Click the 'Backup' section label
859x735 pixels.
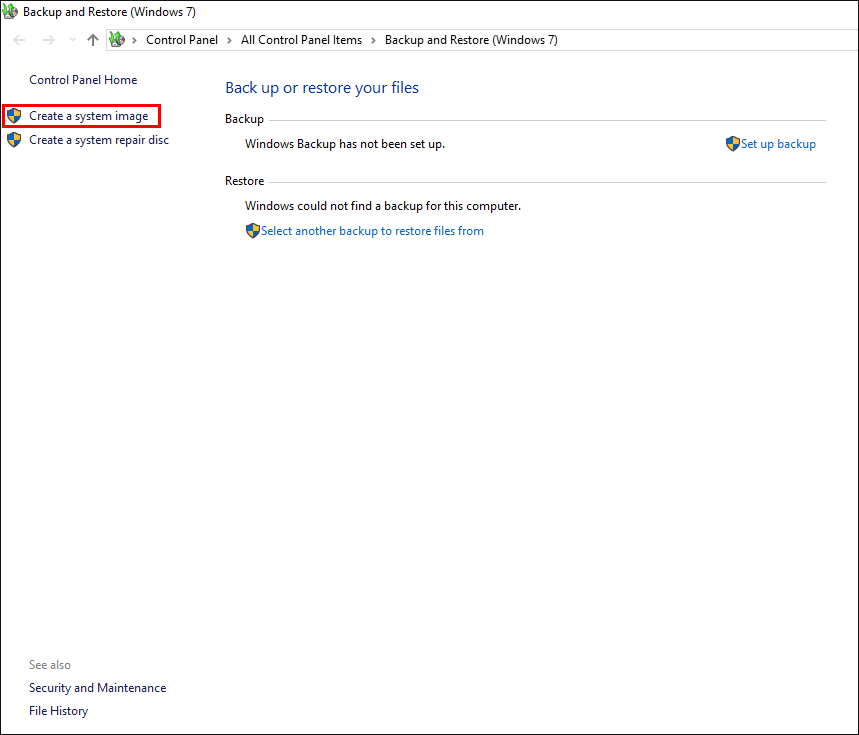[x=244, y=119]
